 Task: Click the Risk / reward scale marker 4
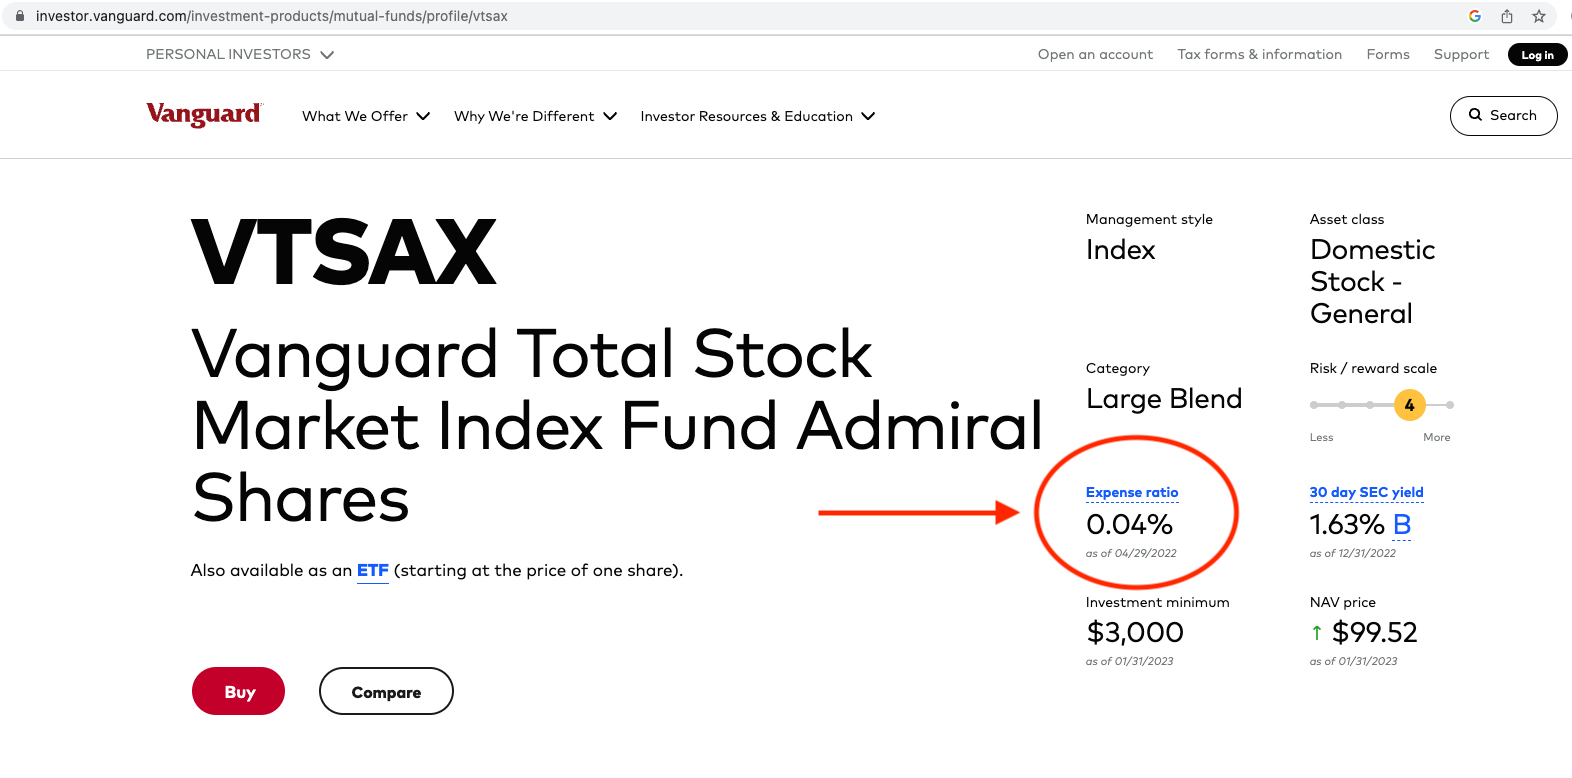pos(1409,405)
